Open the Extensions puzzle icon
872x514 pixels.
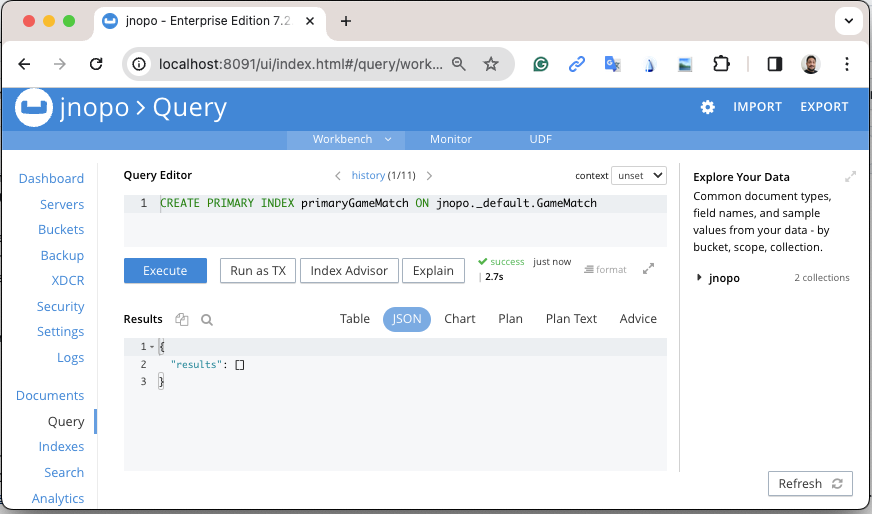coord(721,64)
